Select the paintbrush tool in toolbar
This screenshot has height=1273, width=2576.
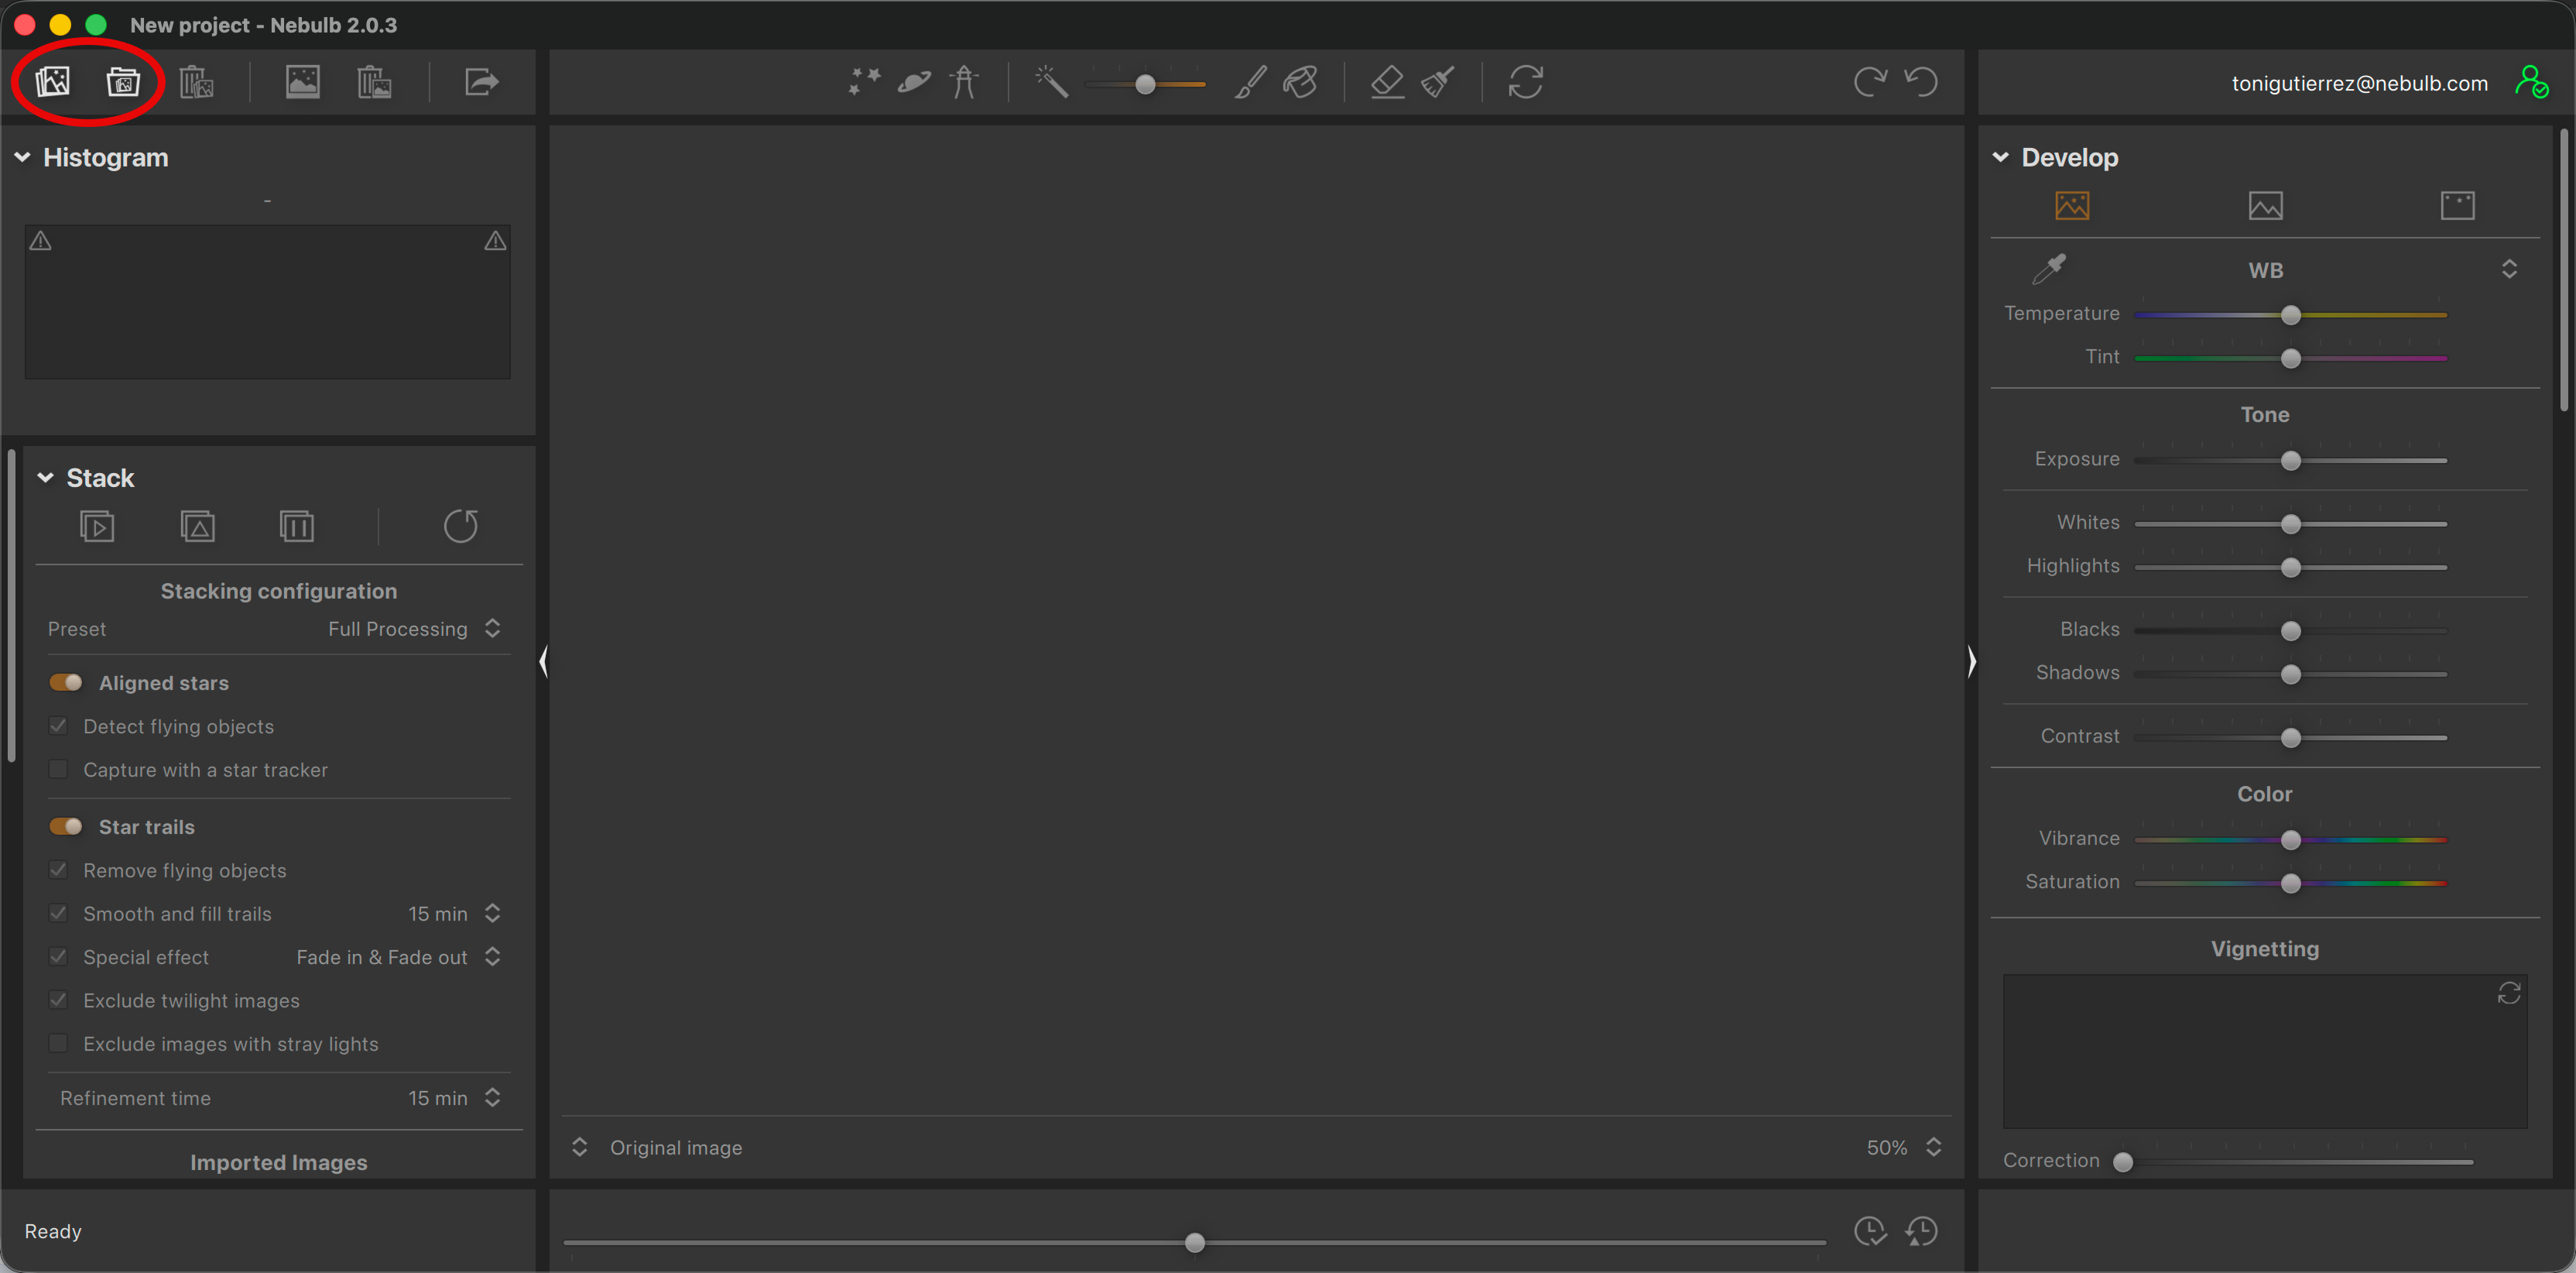click(x=1250, y=81)
